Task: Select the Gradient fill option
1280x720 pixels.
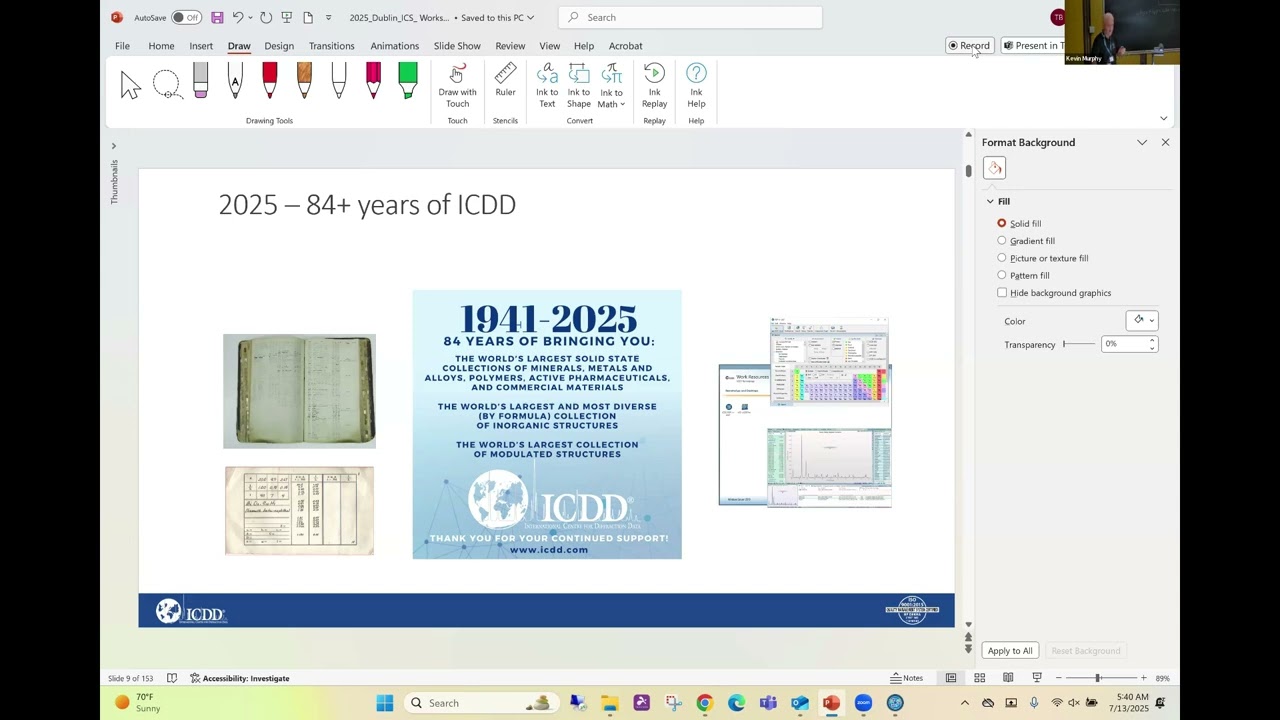Action: (x=1026, y=241)
